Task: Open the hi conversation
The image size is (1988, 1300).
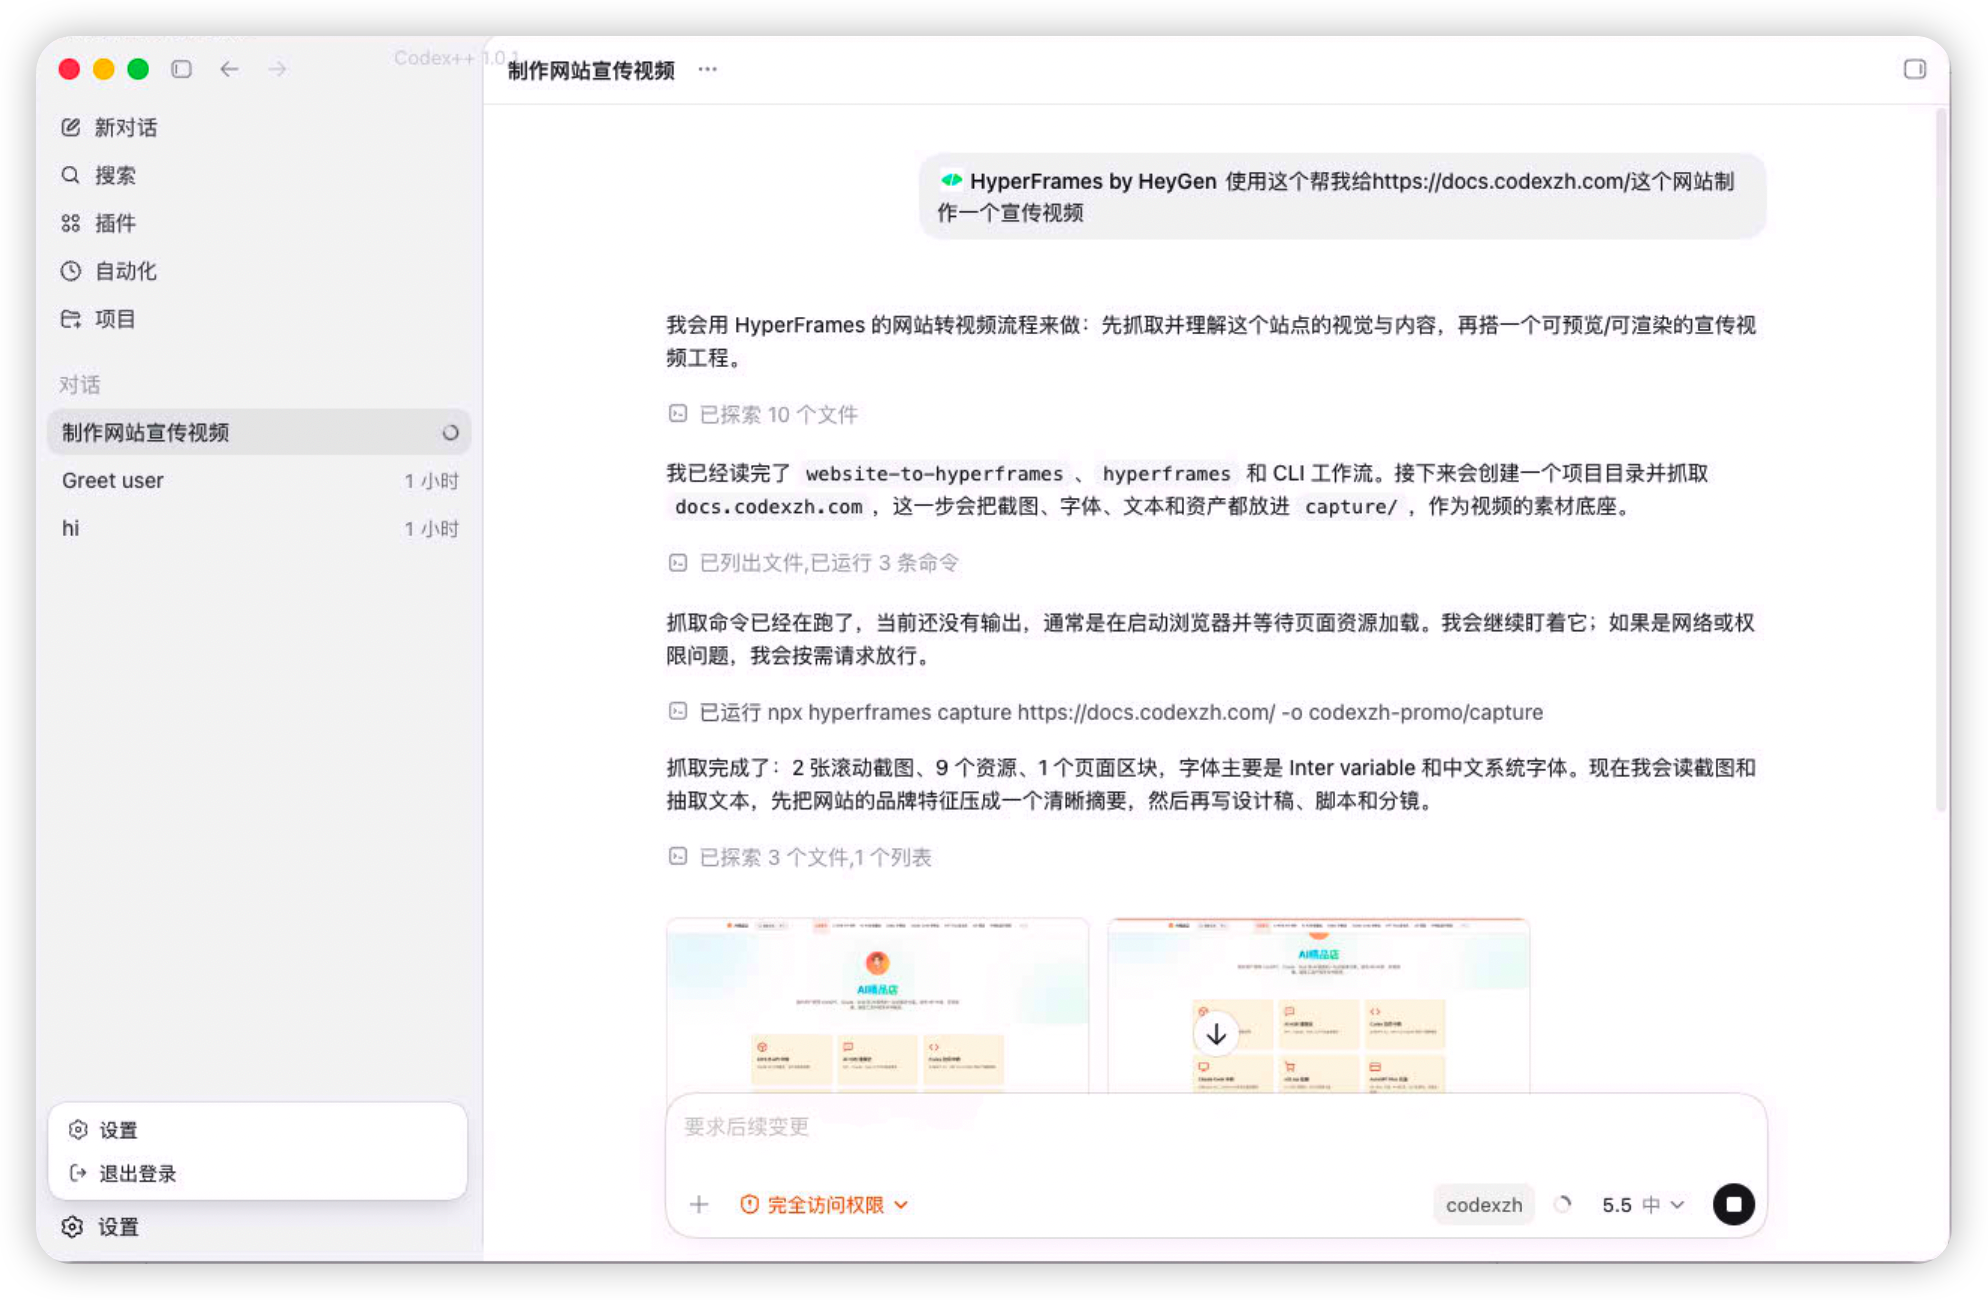Action: coord(258,528)
